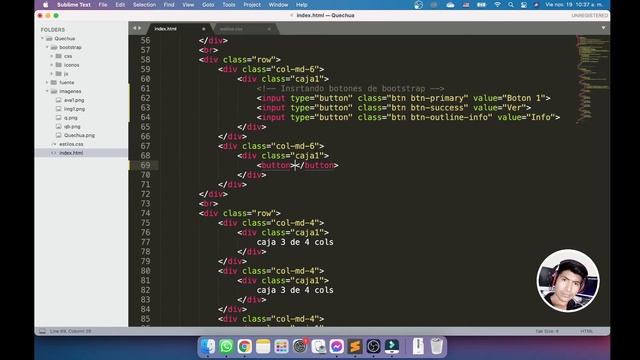
Task: Click the date and time in menu bar
Action: point(574,5)
